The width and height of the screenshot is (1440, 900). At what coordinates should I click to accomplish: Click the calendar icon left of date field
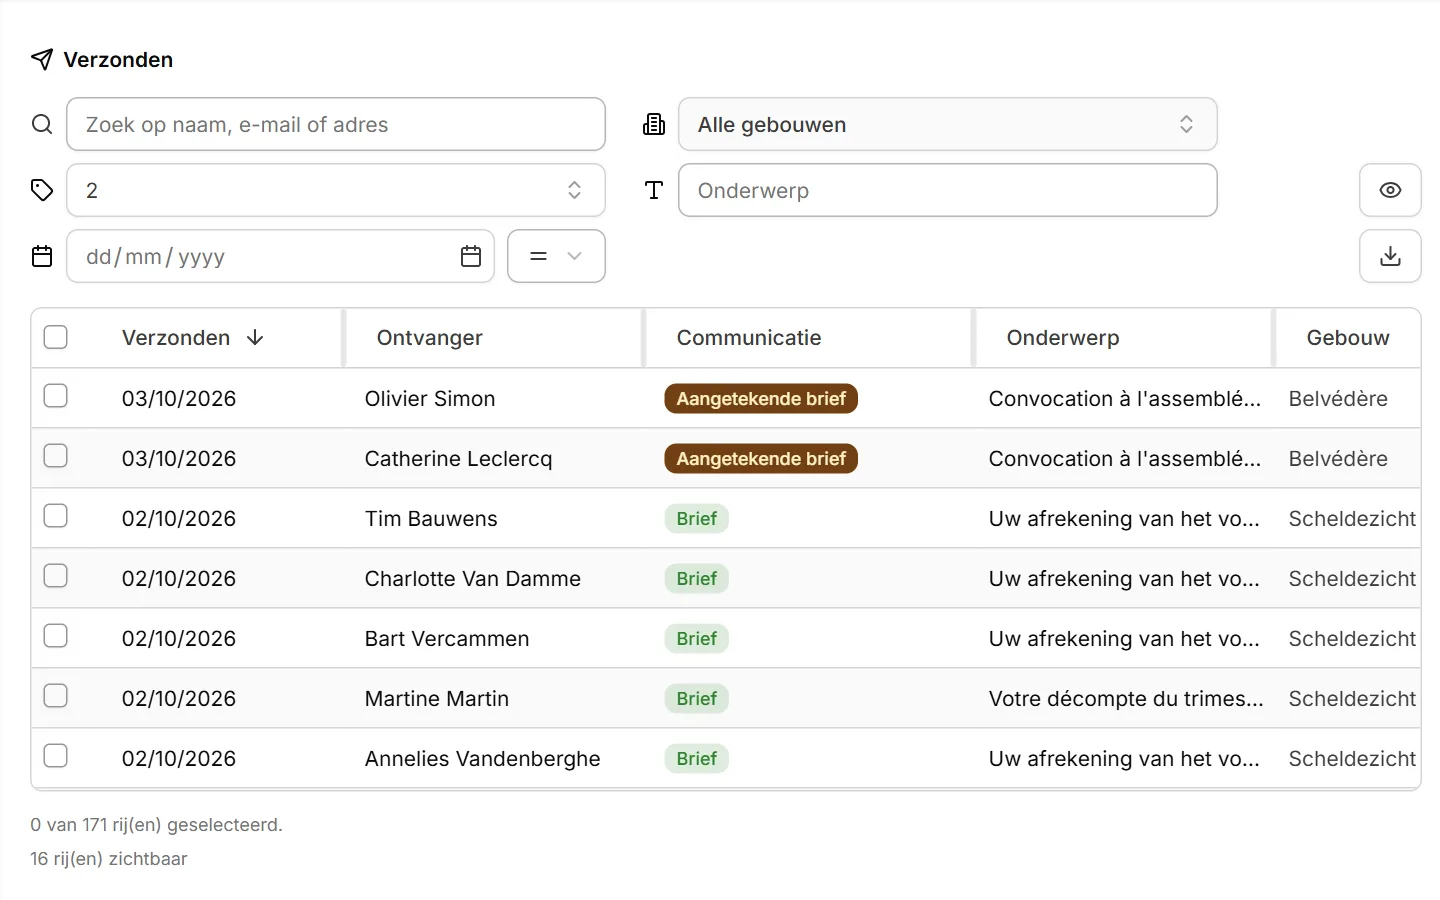(42, 256)
